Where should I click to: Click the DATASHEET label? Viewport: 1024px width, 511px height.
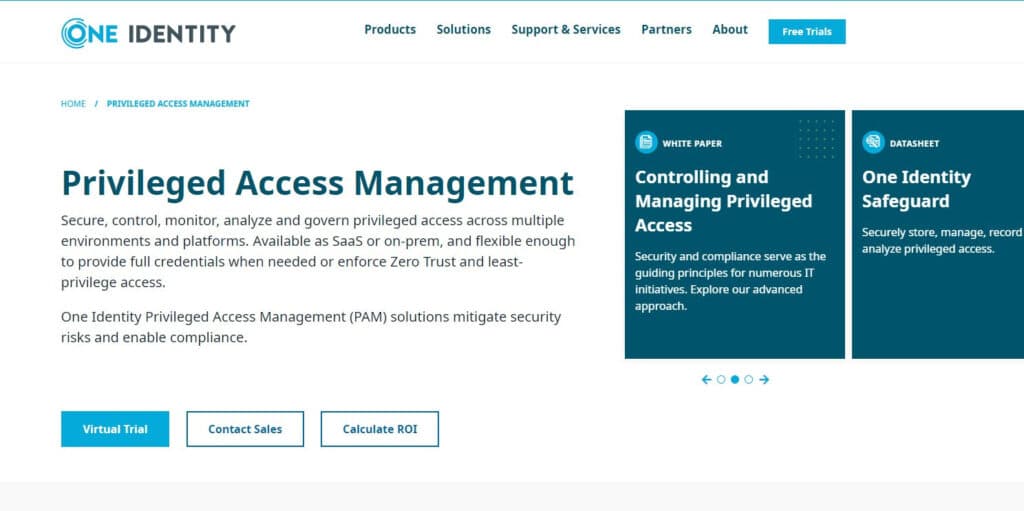point(914,144)
